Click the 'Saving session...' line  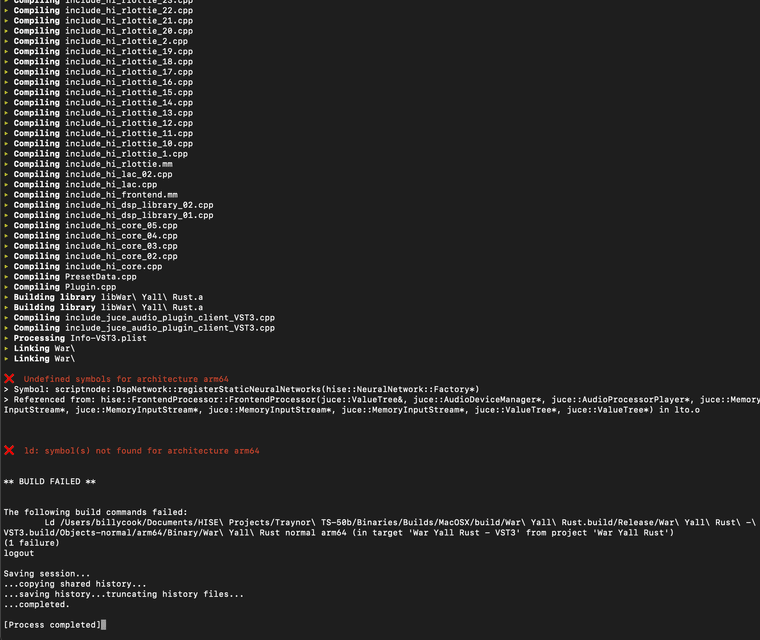coord(47,574)
